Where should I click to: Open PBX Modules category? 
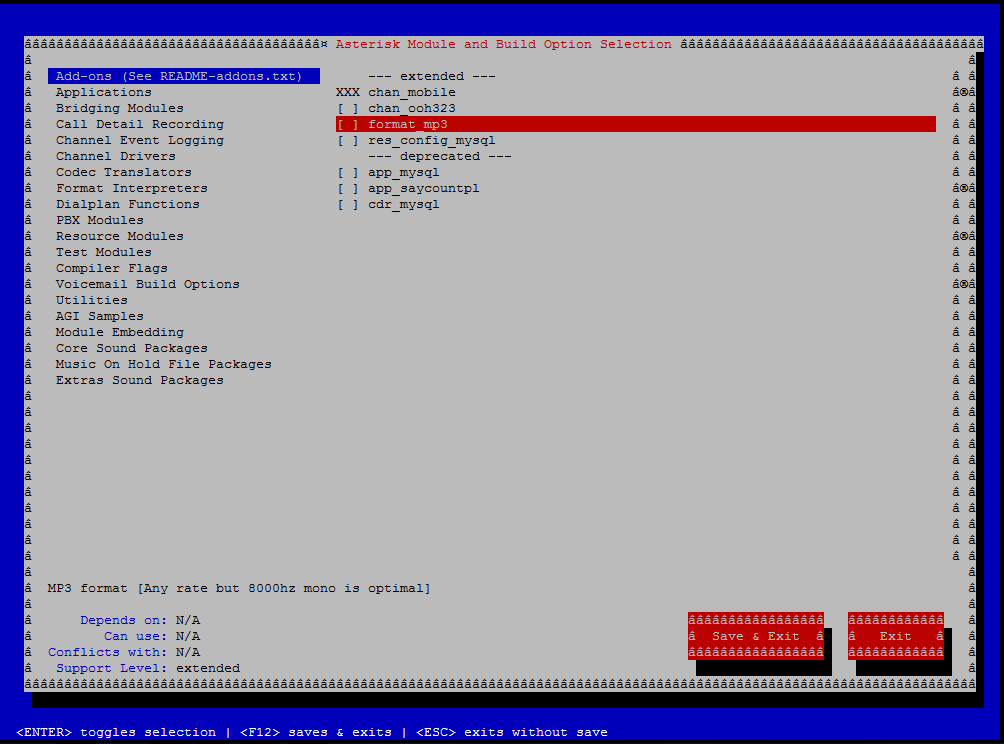click(x=100, y=220)
